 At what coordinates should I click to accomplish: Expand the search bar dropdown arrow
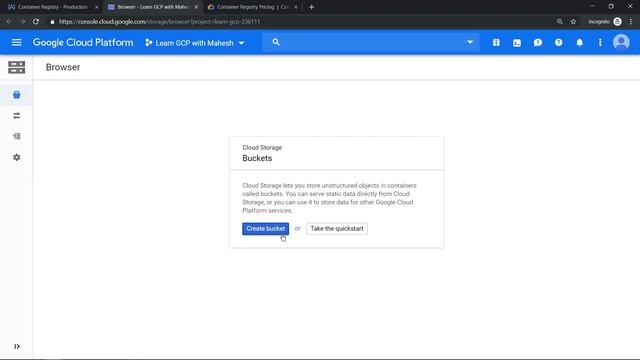pos(470,42)
